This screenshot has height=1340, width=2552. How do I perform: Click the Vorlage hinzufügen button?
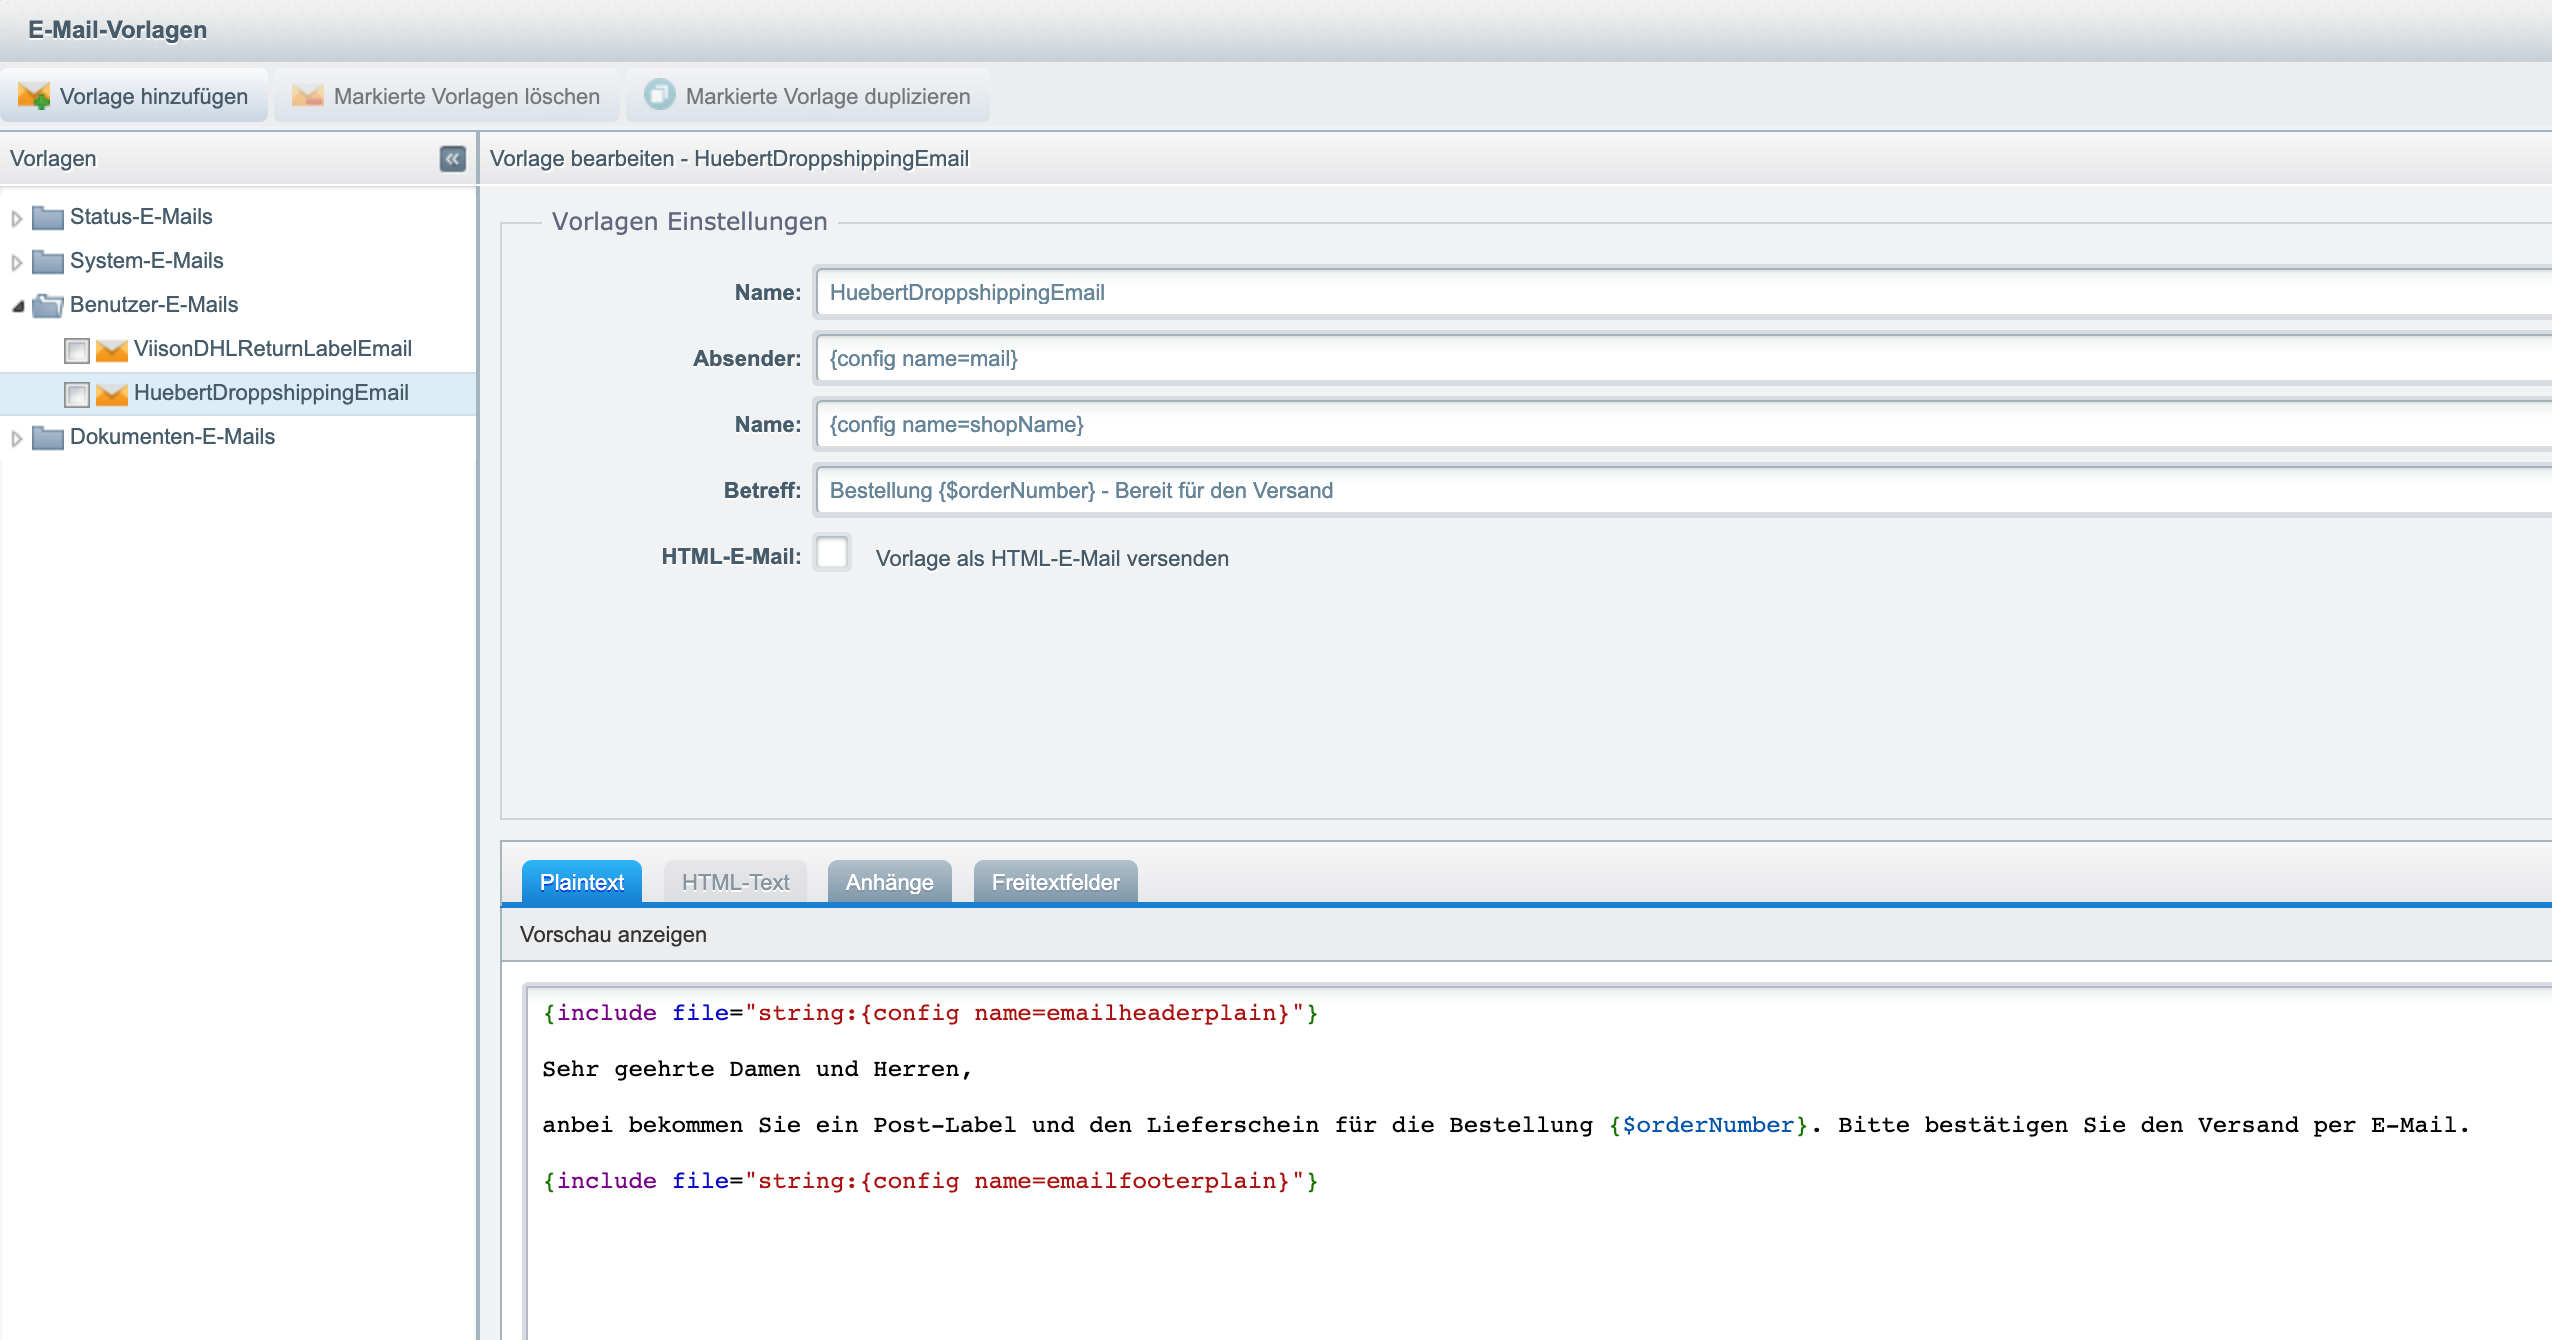click(134, 96)
